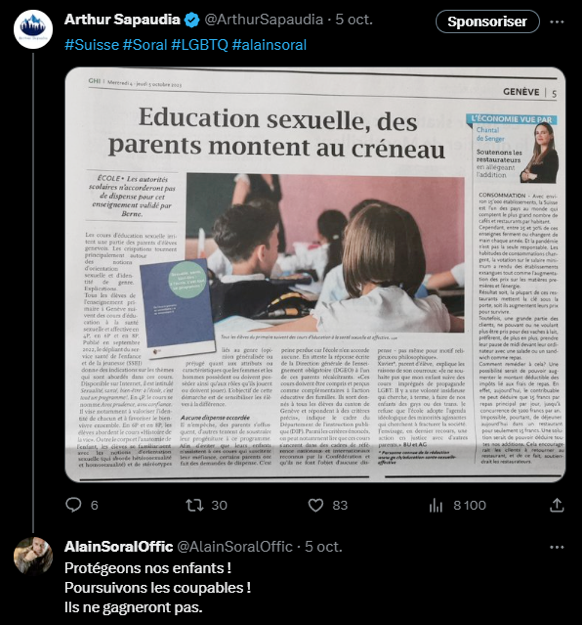Open the AlainSoralOffic display name
This screenshot has height=625, width=582.
point(118,546)
